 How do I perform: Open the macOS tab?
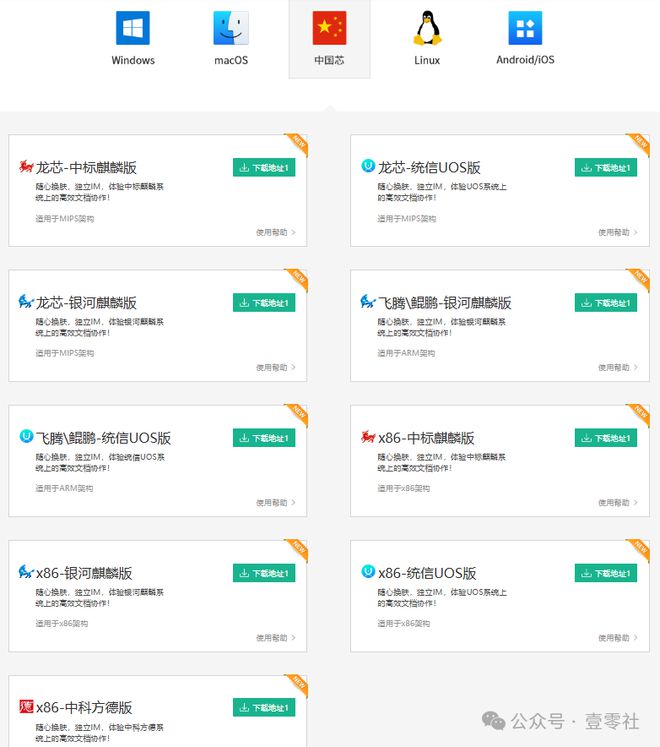click(x=231, y=39)
